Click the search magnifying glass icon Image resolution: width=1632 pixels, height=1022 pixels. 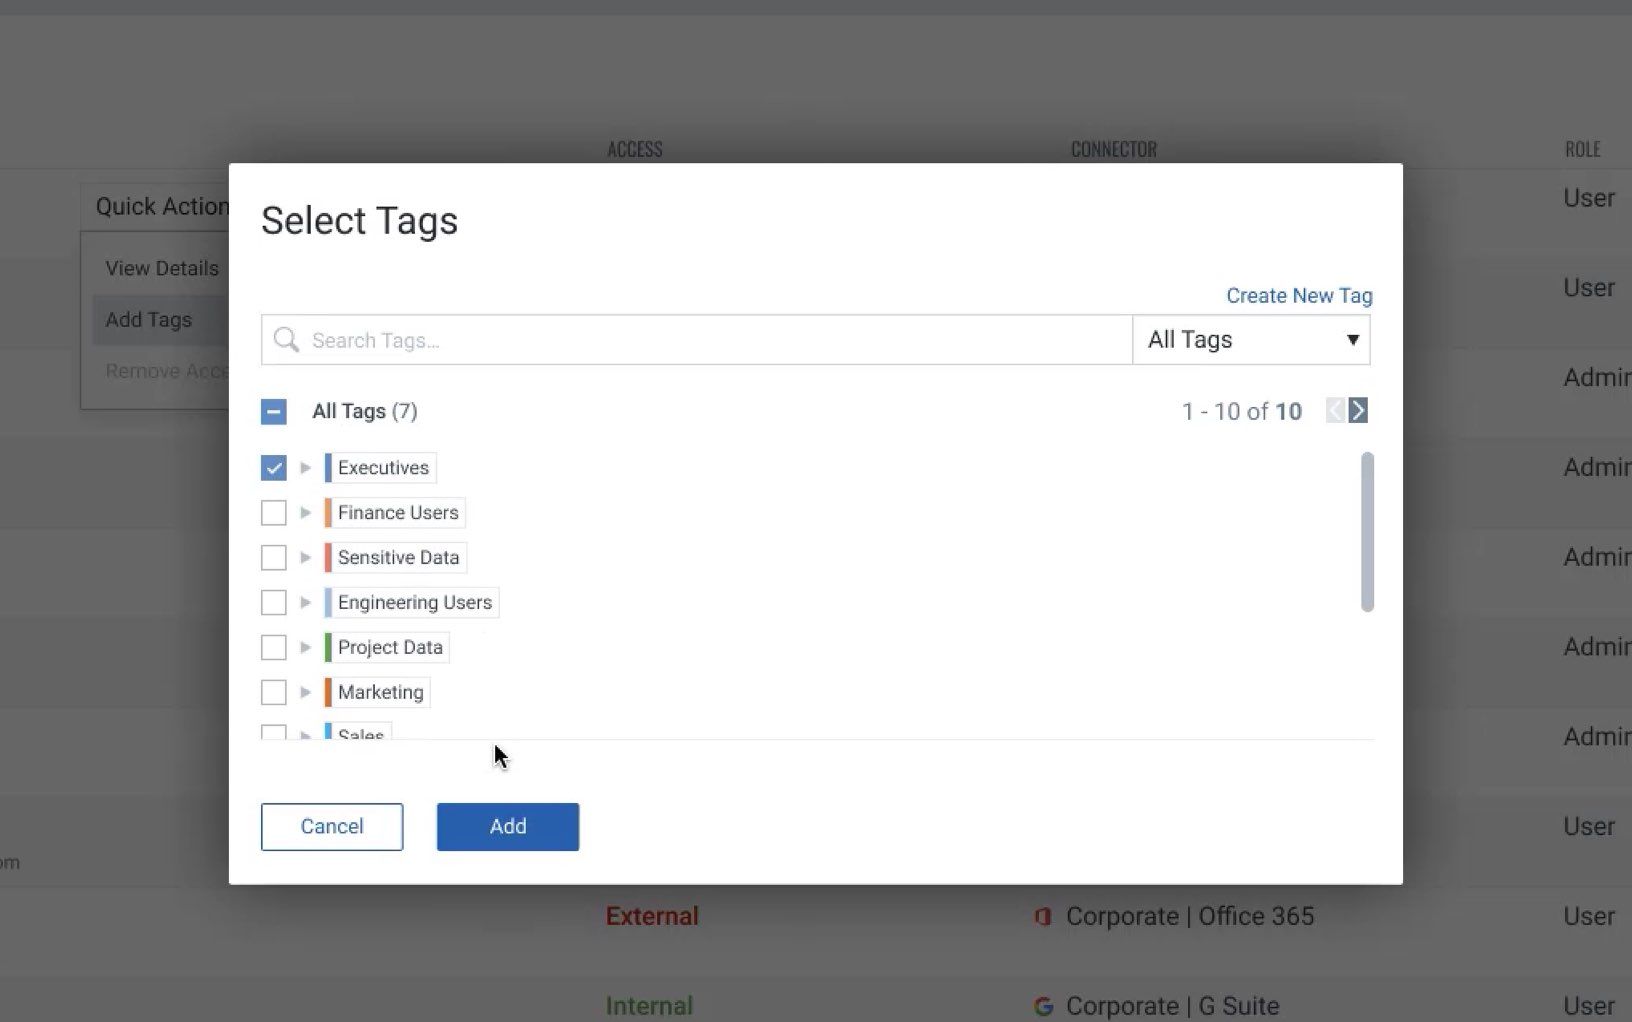coord(285,340)
